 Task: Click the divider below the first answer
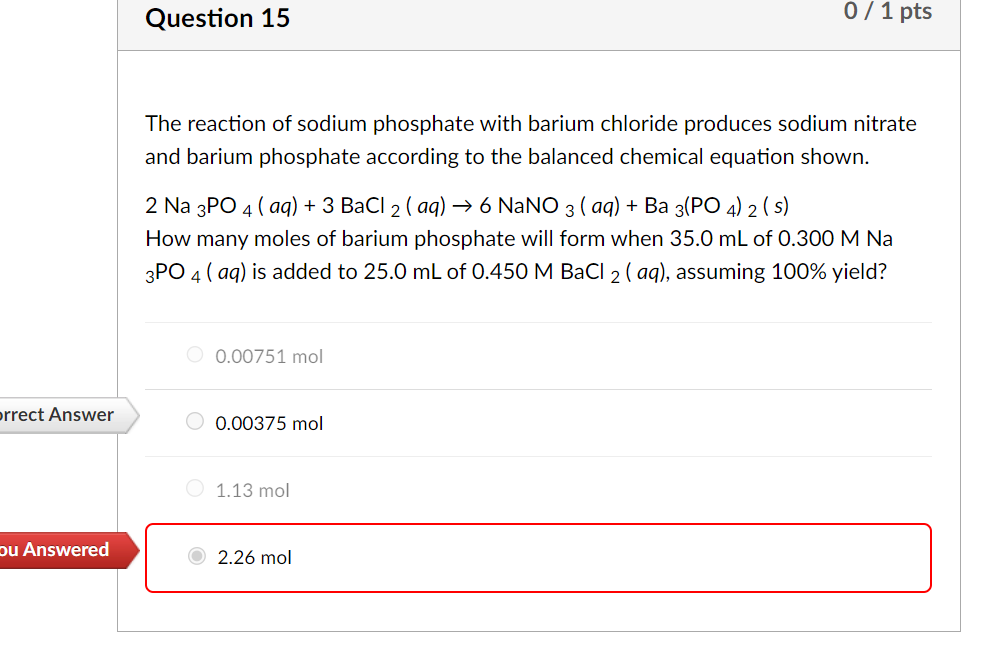538,389
